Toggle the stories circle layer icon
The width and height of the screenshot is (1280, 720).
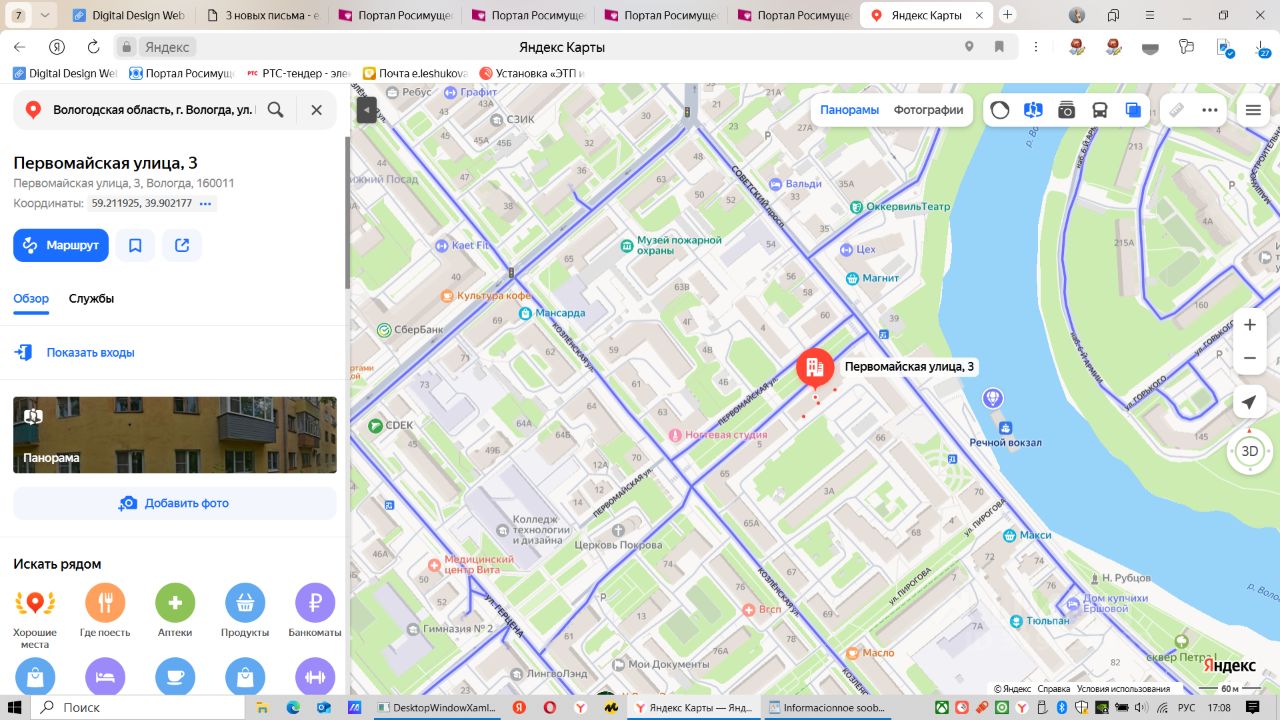1000,110
